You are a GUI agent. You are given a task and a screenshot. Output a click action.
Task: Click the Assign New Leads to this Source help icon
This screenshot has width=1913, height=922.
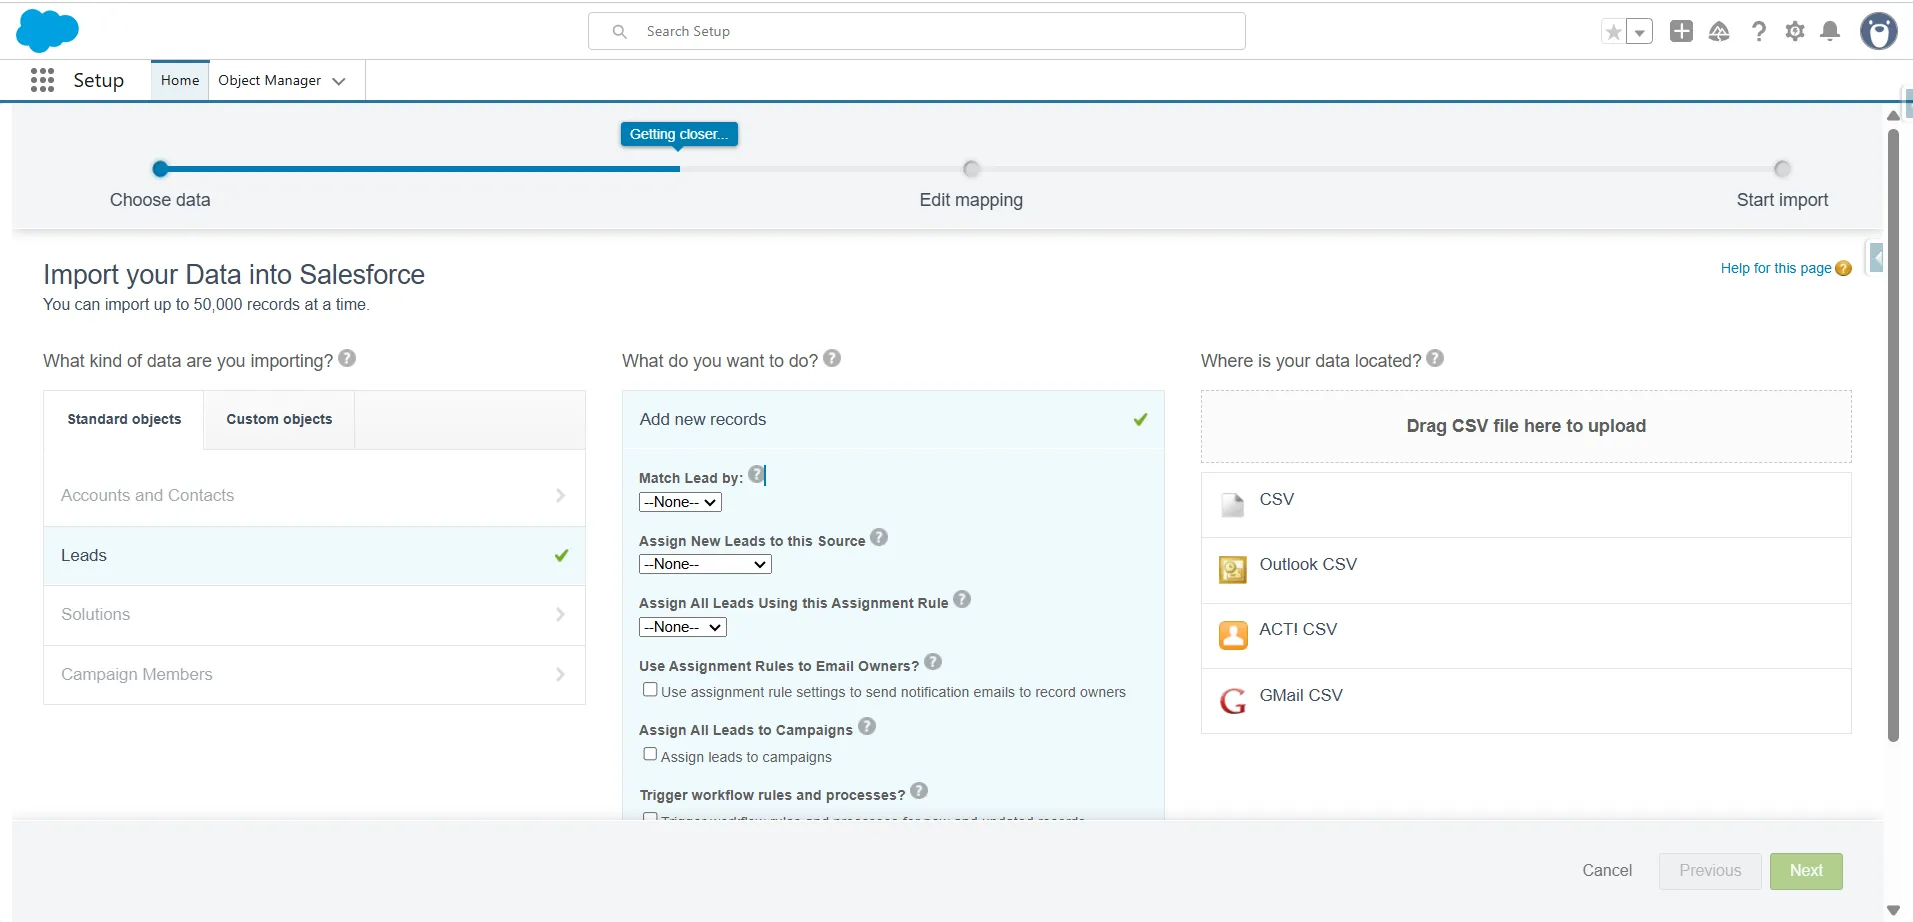coord(879,537)
